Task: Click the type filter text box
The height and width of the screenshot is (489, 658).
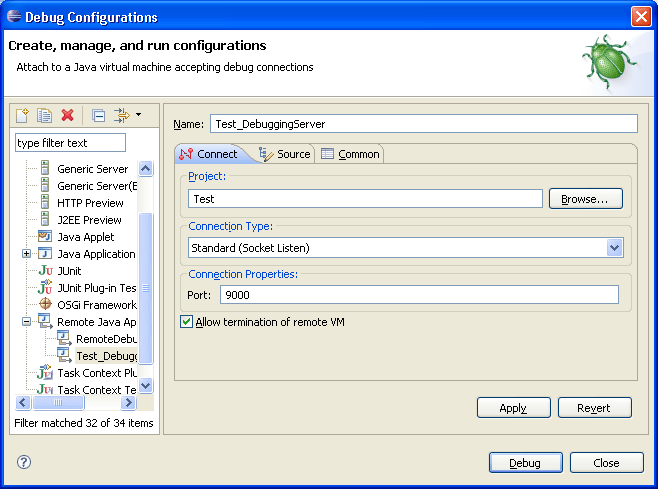Action: coord(70,143)
